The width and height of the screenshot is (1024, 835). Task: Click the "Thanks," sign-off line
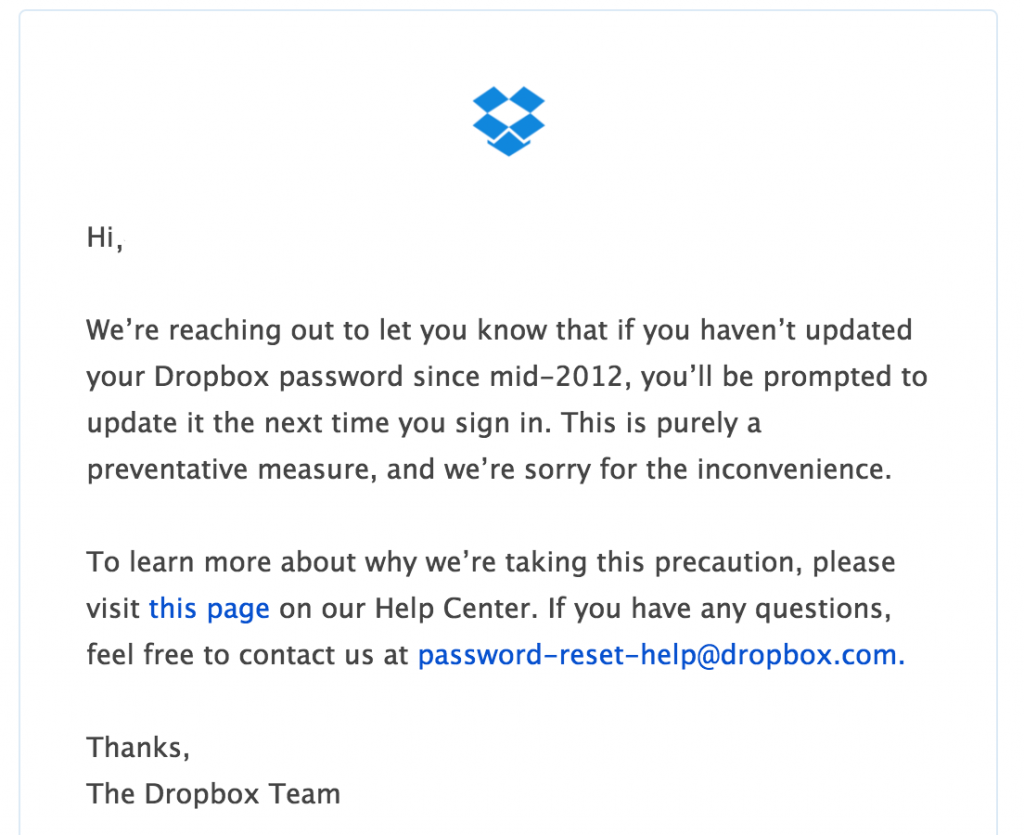(x=138, y=748)
